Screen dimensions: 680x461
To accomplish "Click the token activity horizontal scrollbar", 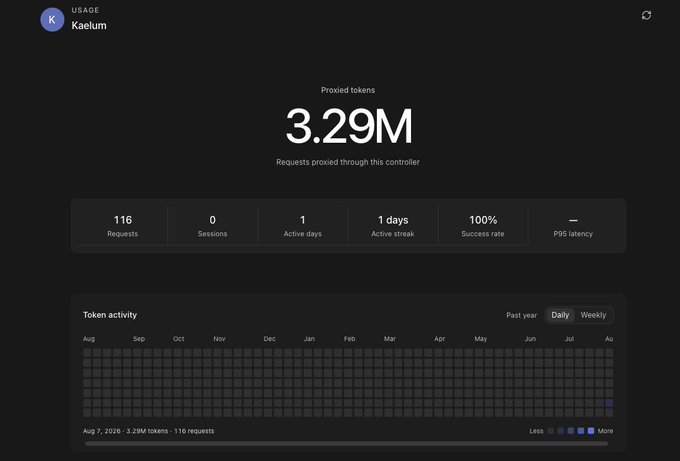I will 347,444.
